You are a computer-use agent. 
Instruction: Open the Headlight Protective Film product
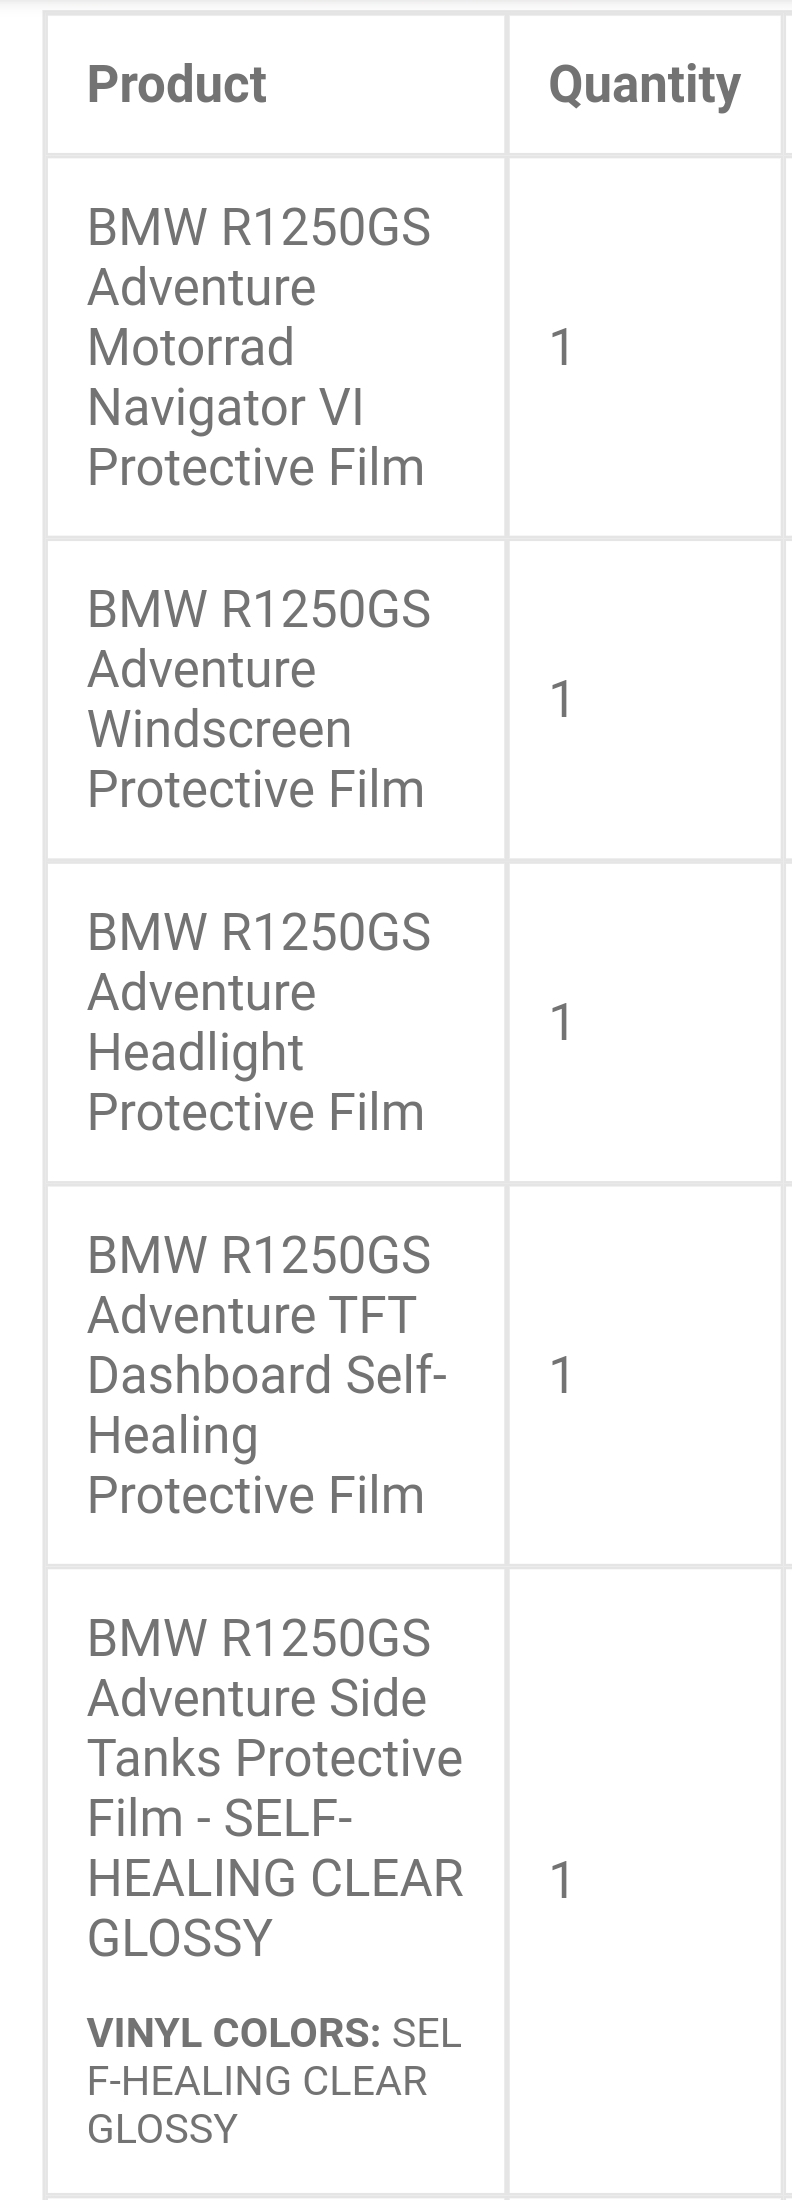257,1022
